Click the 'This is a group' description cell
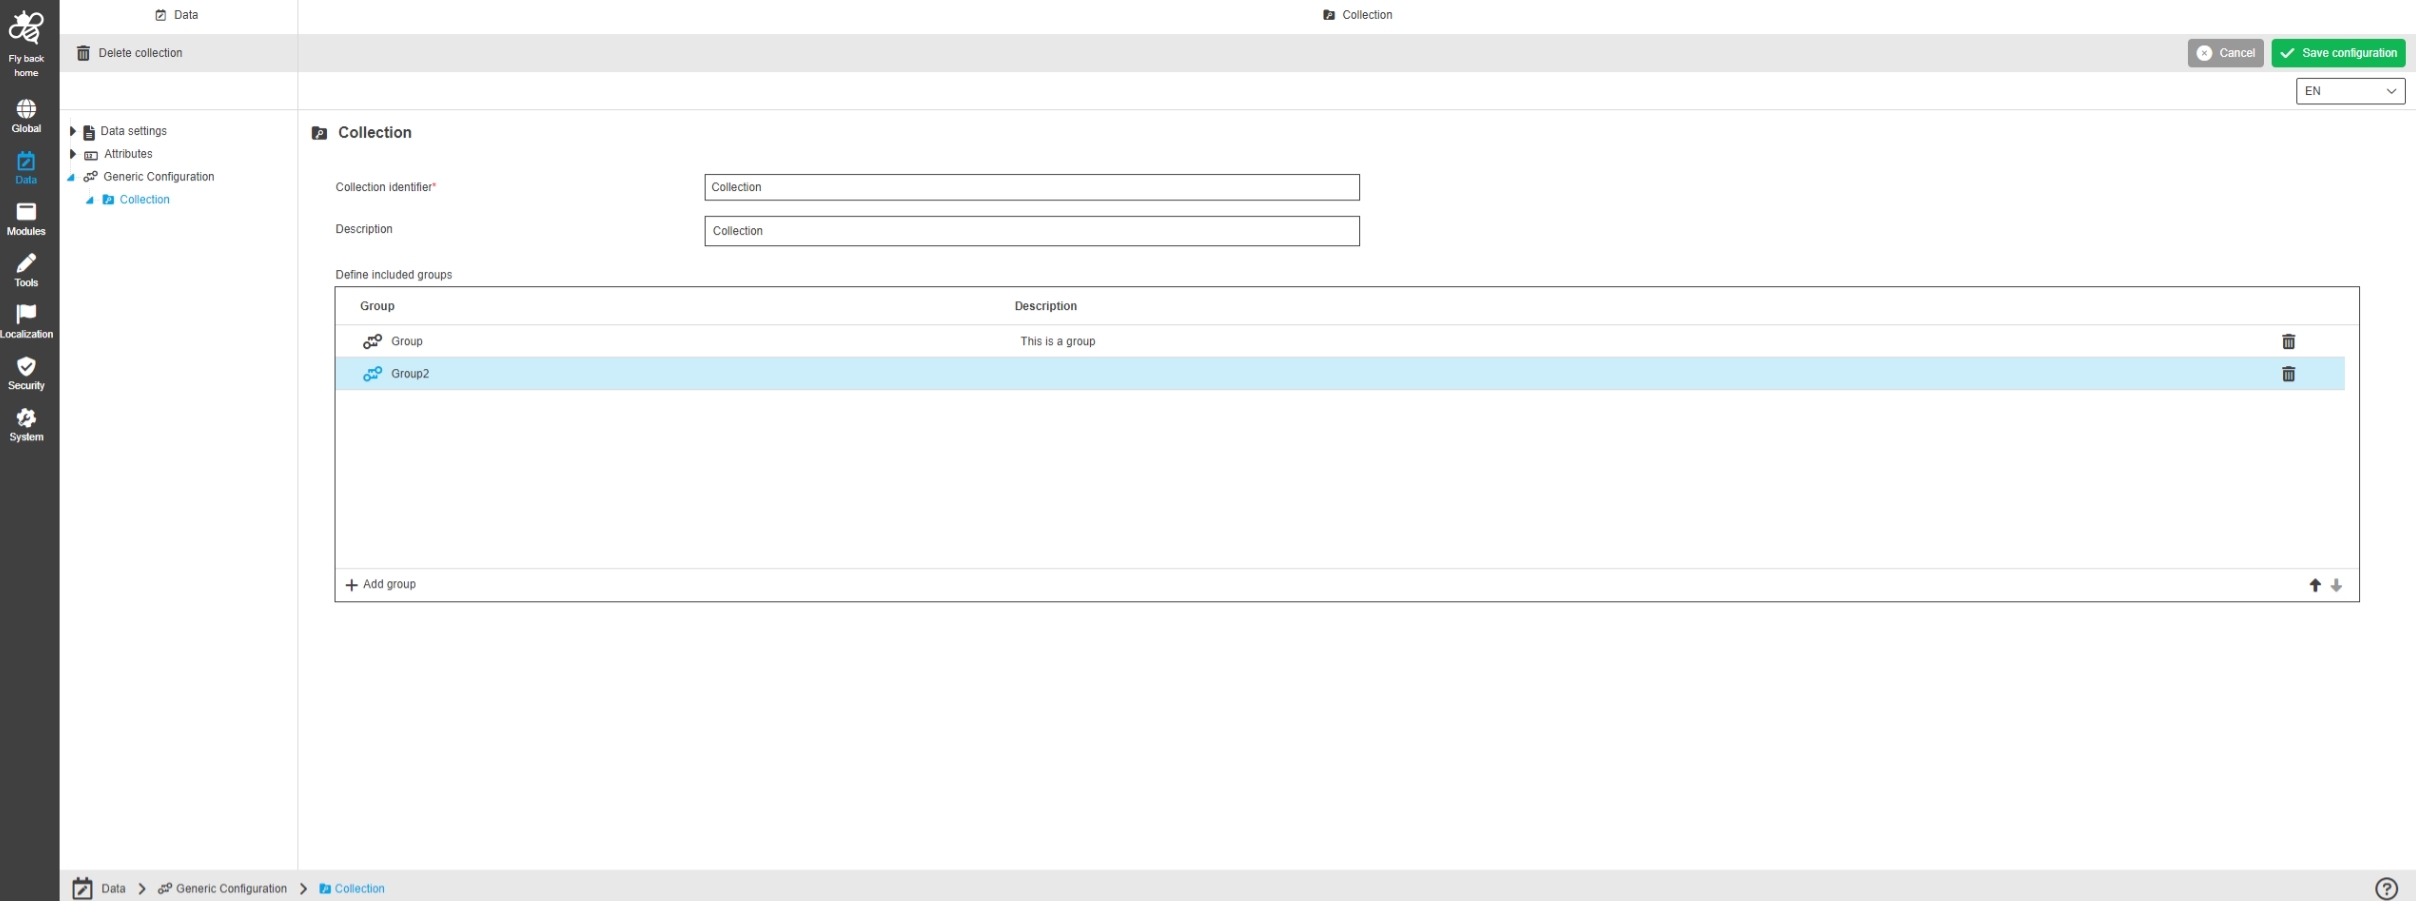The width and height of the screenshot is (2416, 901). [x=1058, y=341]
